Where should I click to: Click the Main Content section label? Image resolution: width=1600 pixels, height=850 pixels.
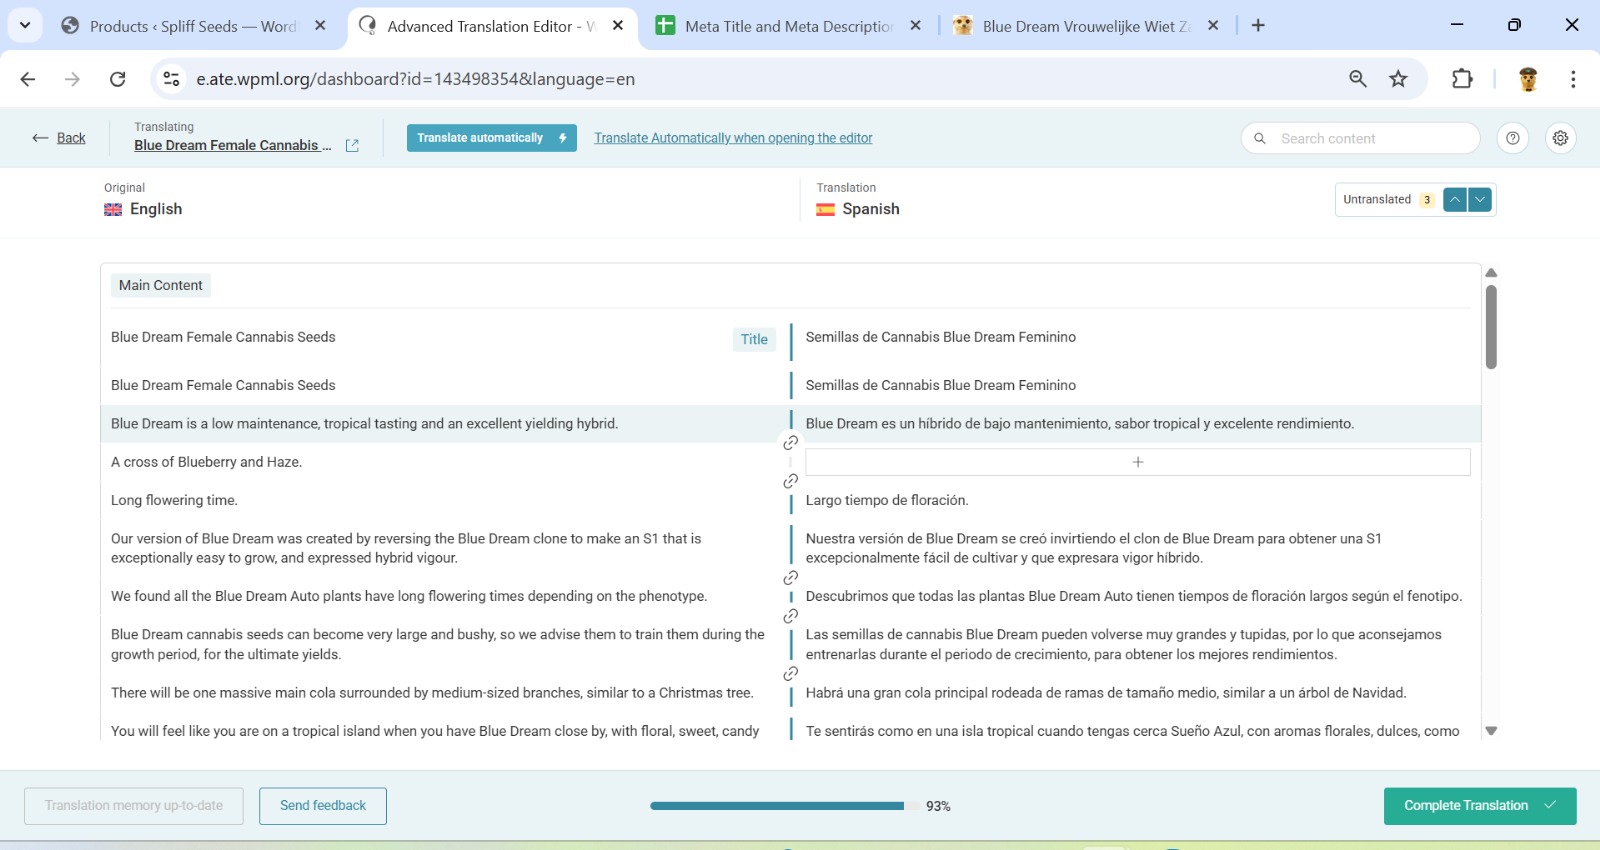(160, 285)
